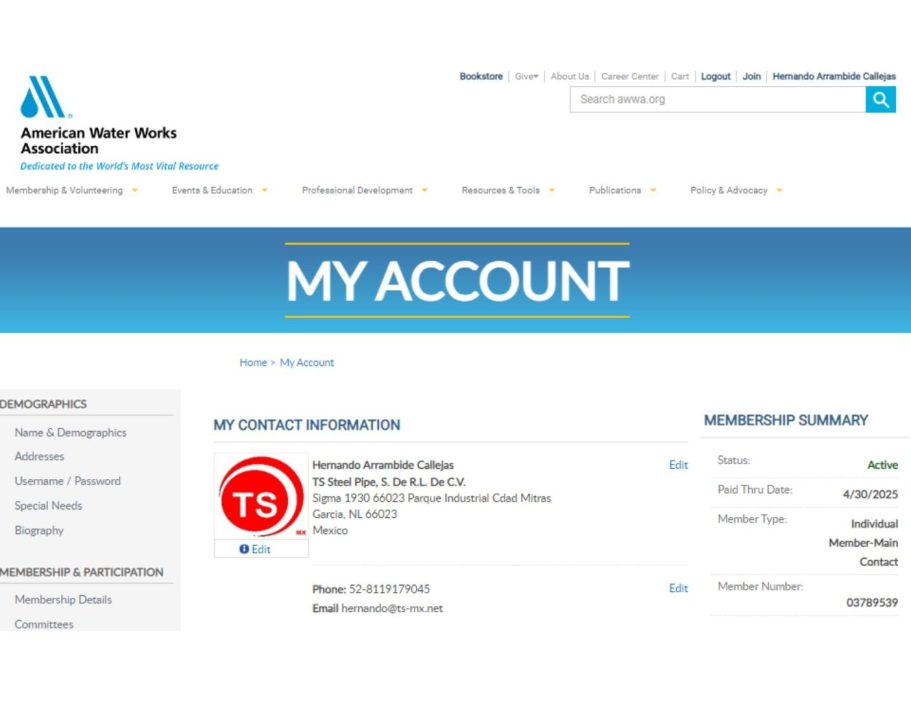Open Name & Demographics in sidebar
Viewport: 911px width, 701px height.
click(x=70, y=433)
